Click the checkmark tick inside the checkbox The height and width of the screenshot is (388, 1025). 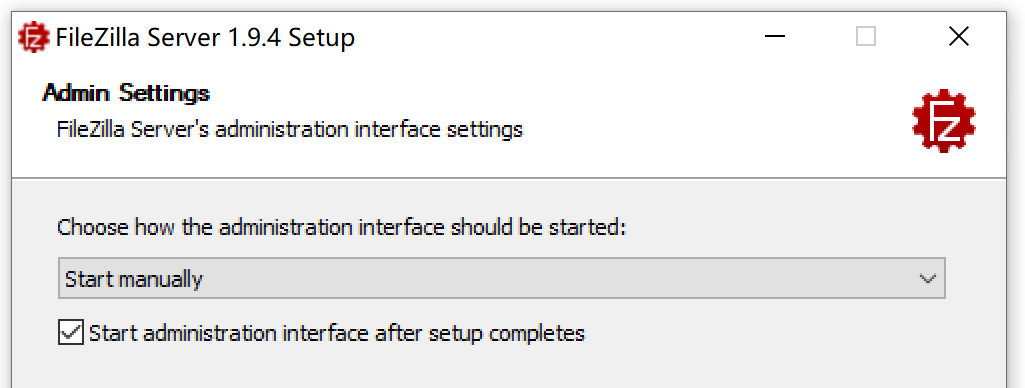(x=71, y=333)
